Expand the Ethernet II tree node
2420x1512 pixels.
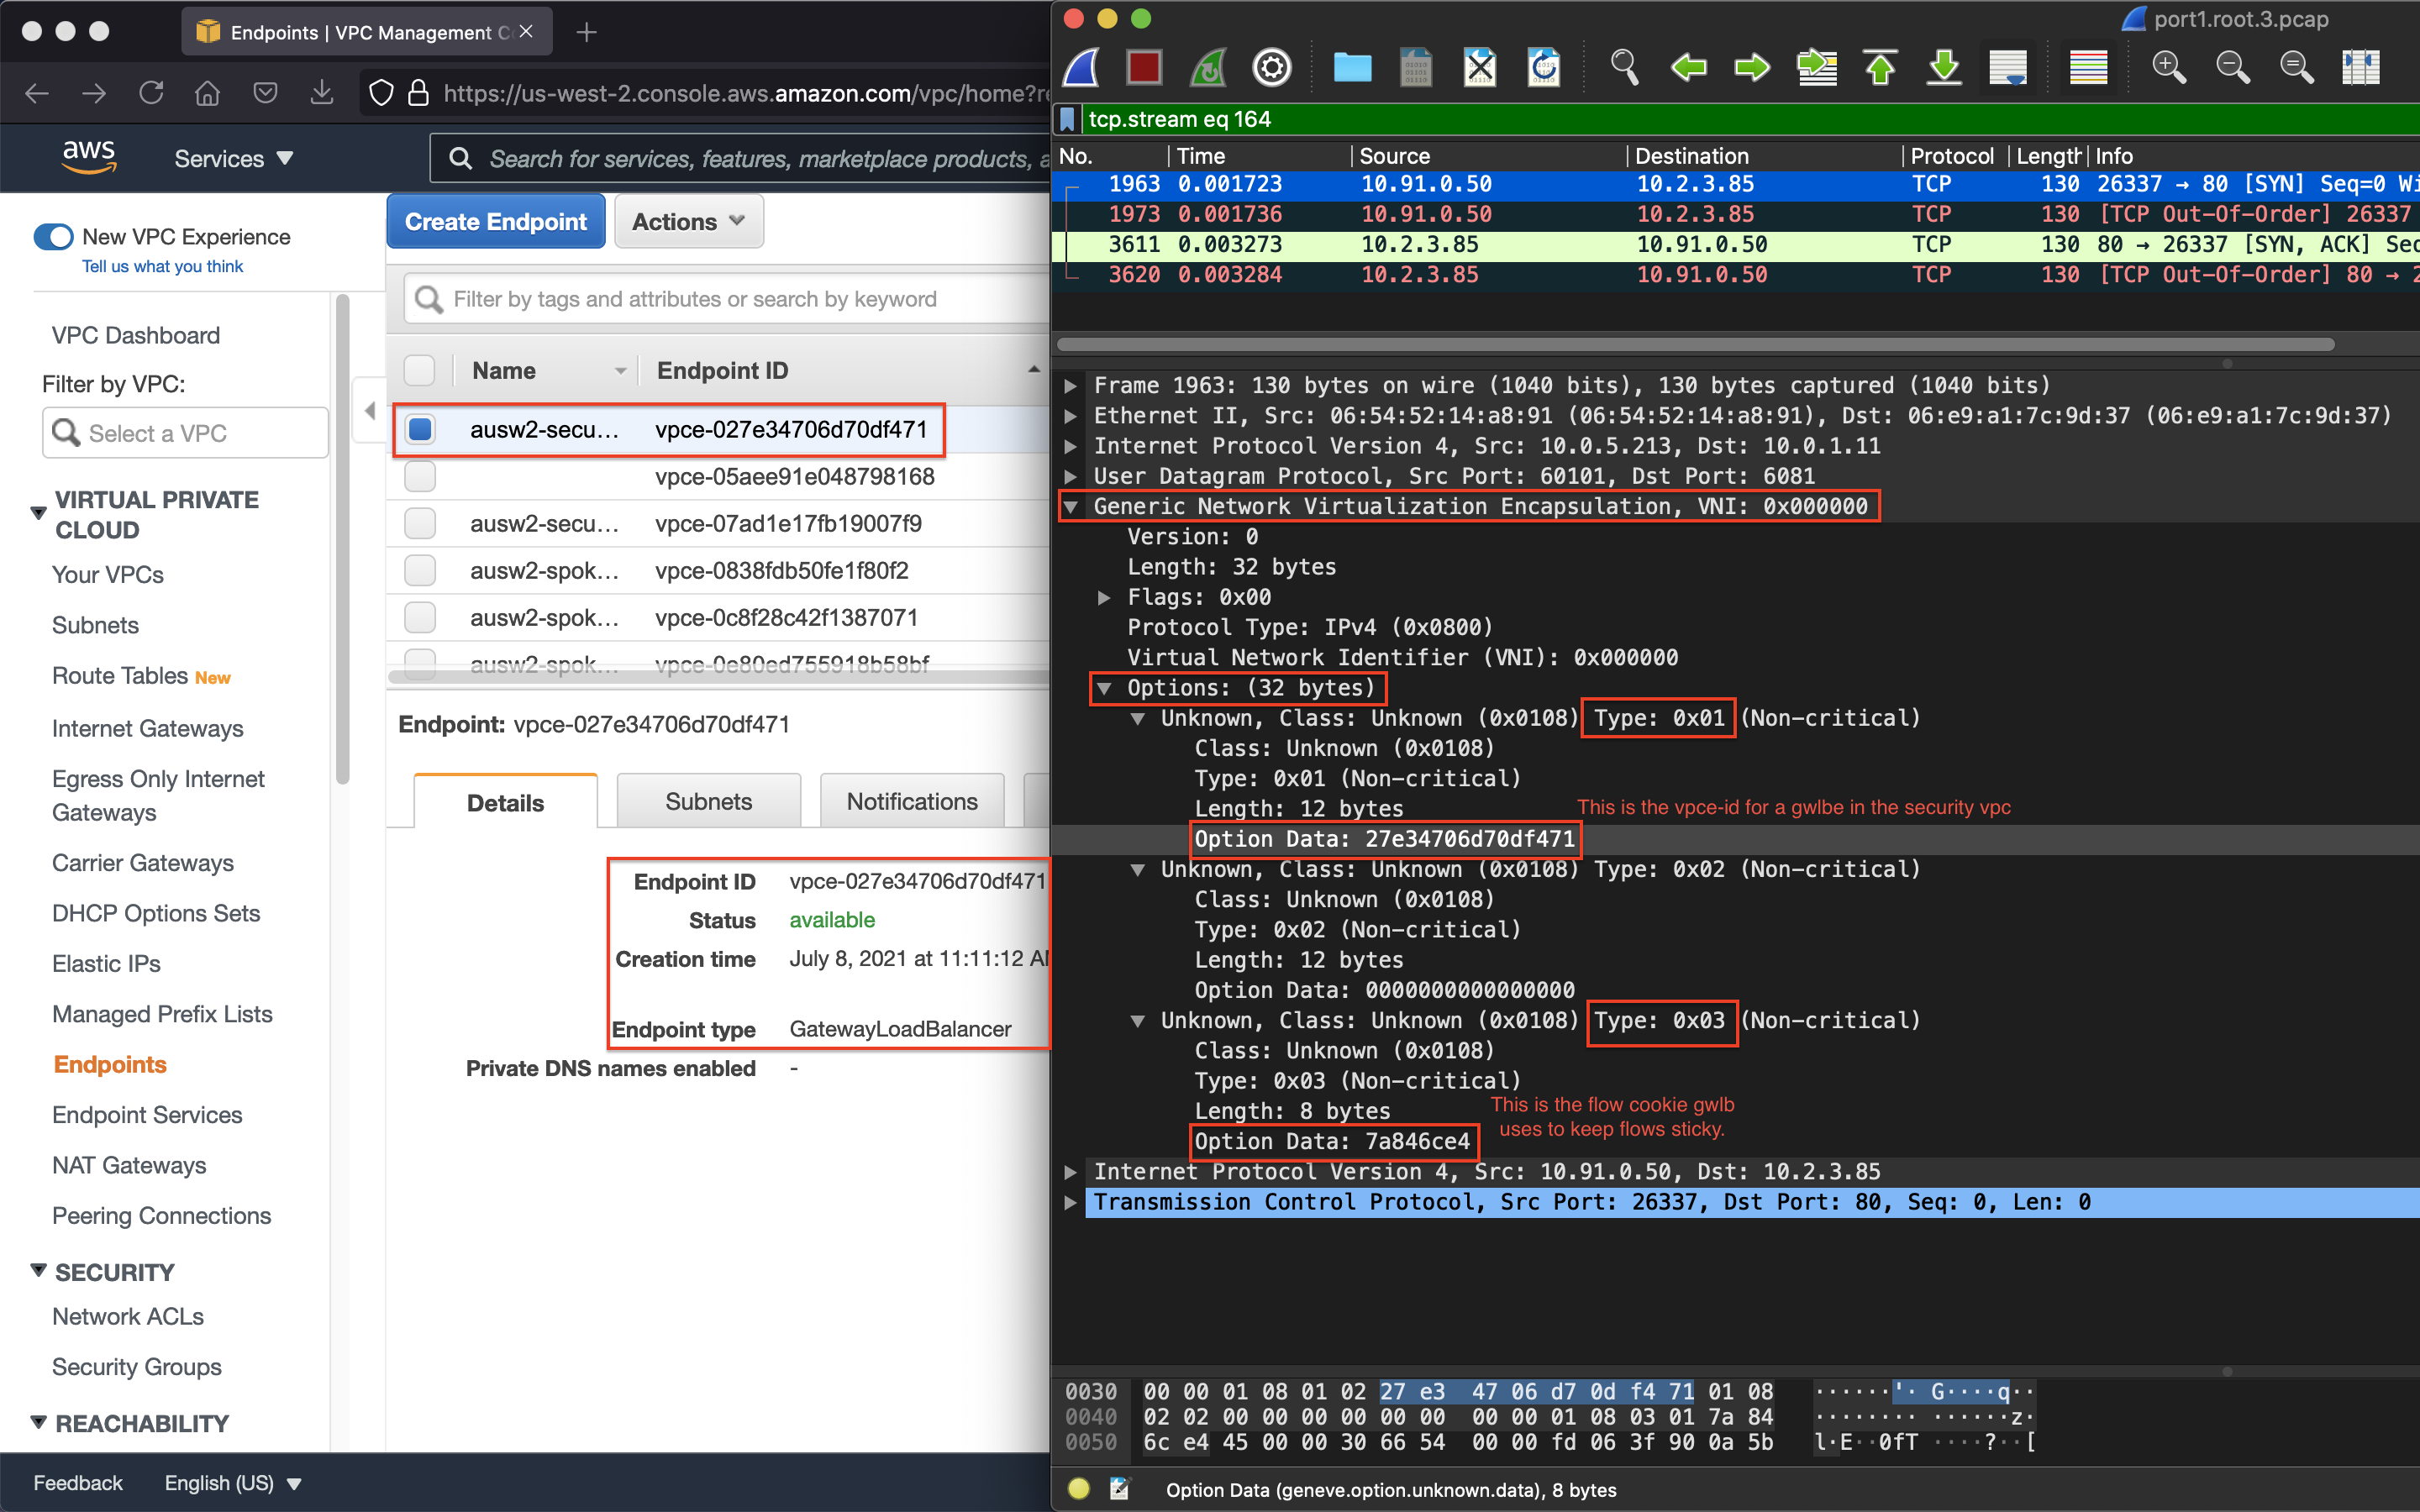click(1071, 416)
